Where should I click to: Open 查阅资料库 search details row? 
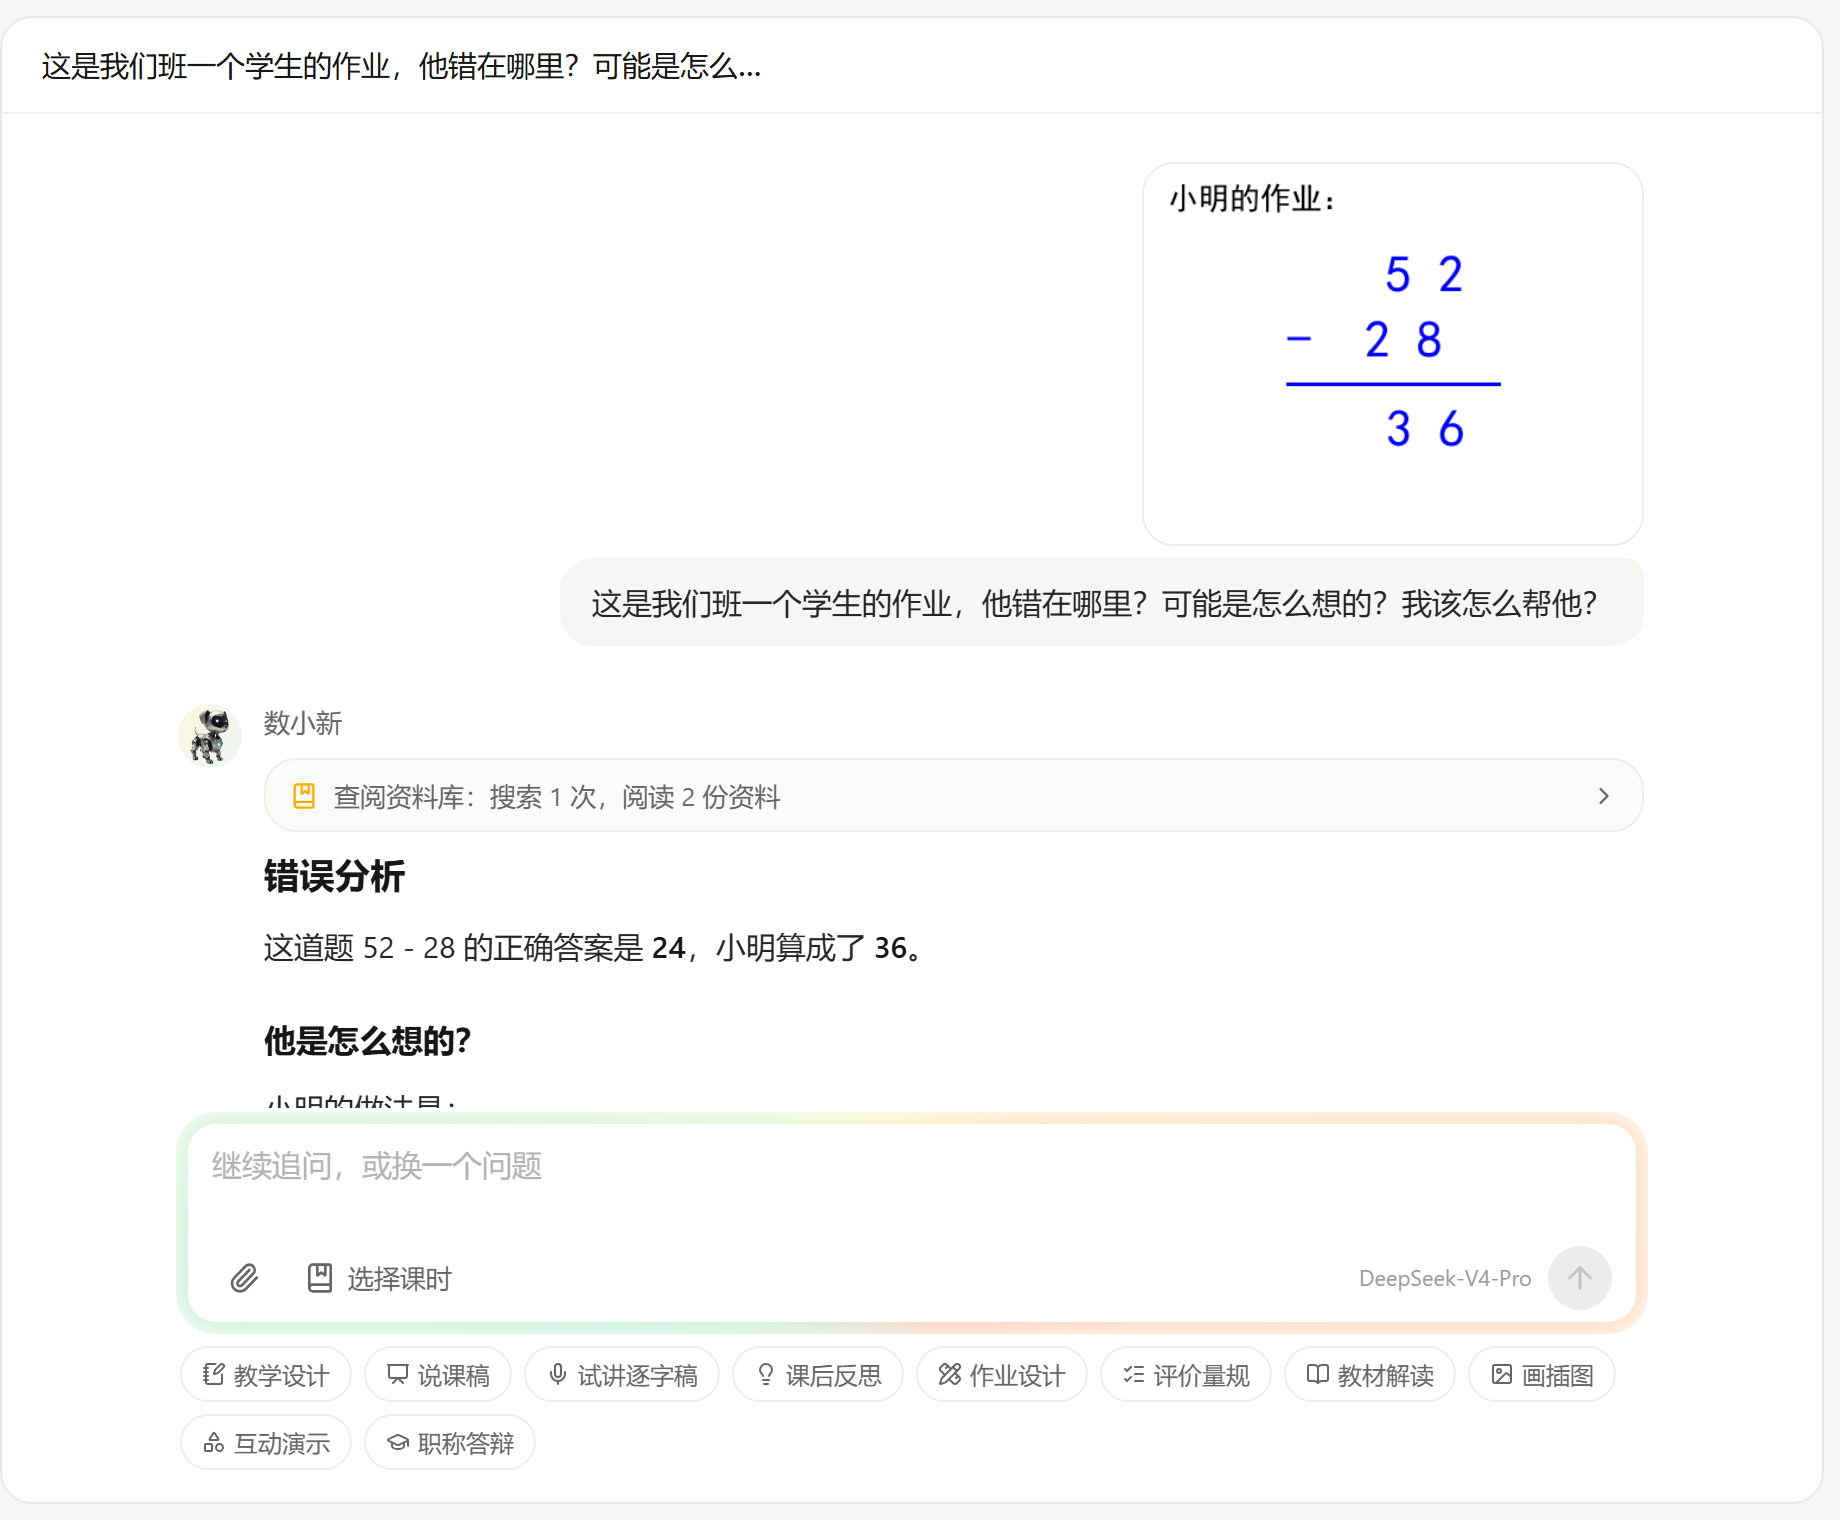point(953,796)
